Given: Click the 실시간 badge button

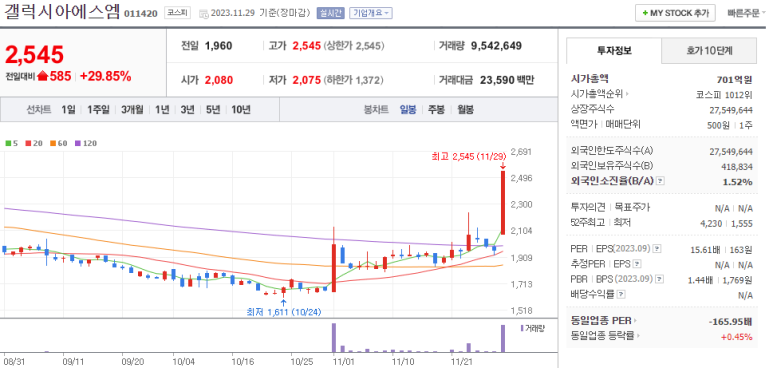Looking at the screenshot, I should [330, 13].
